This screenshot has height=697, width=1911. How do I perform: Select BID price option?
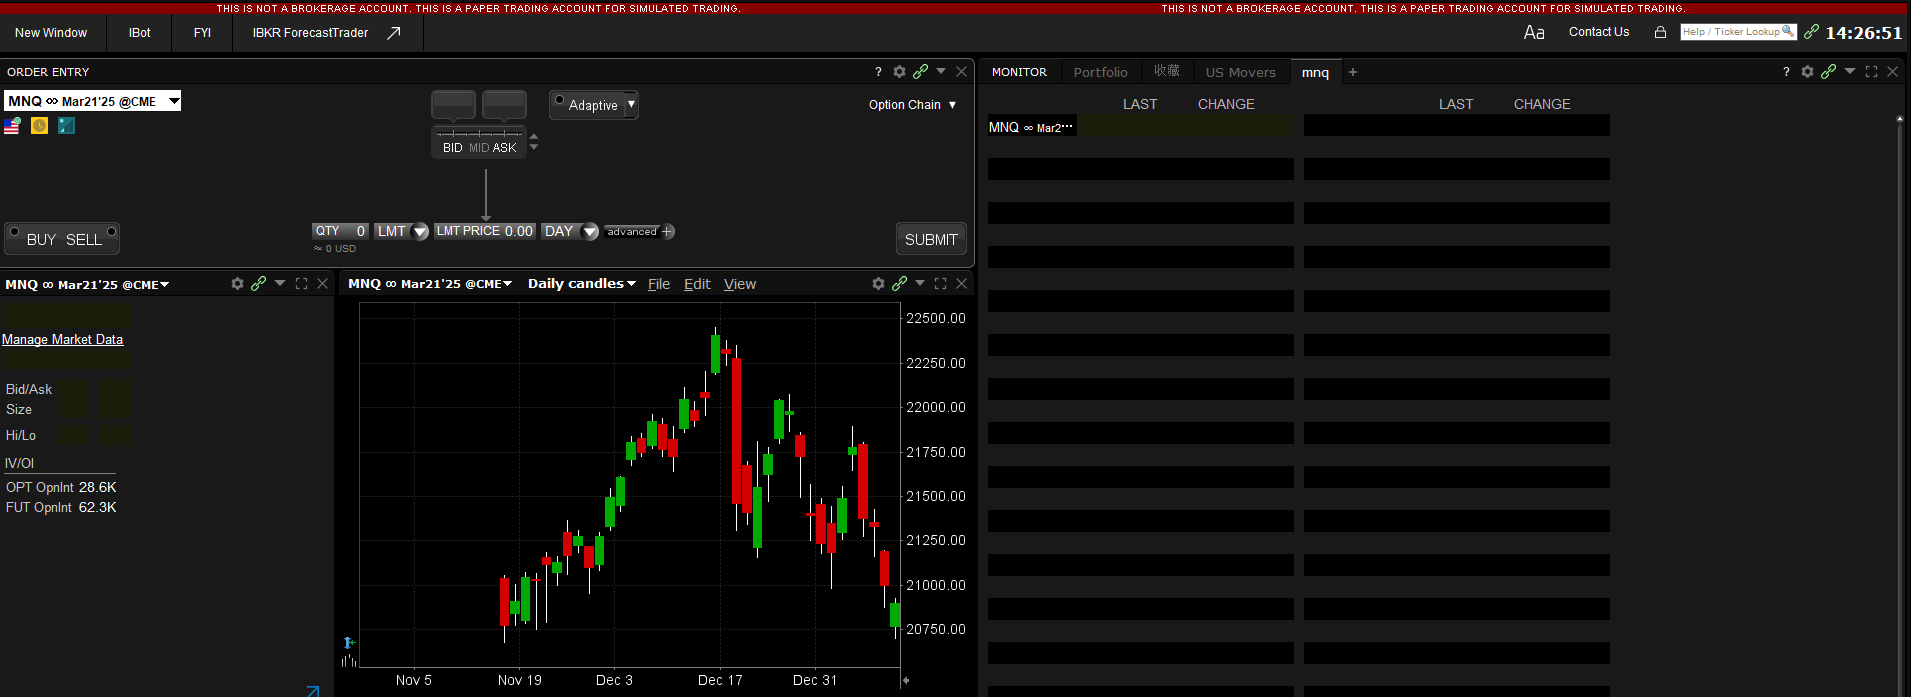[x=453, y=148]
